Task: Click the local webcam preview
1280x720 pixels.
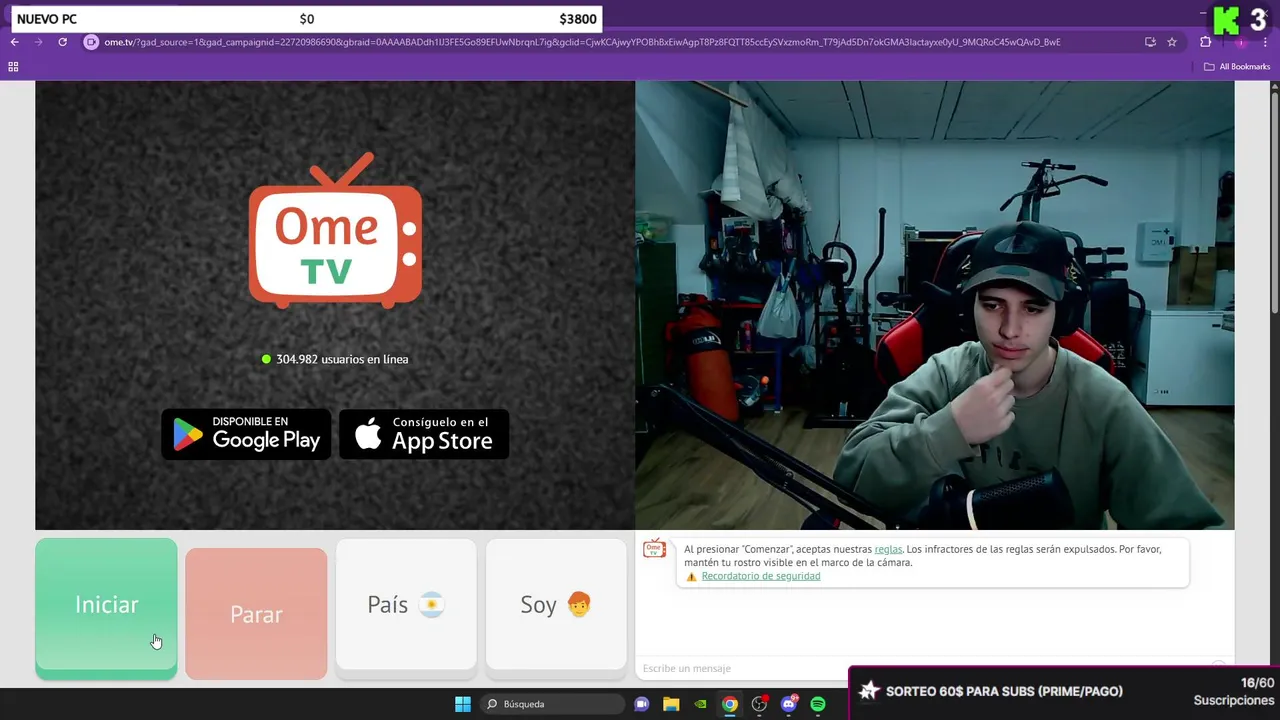Action: tap(934, 305)
